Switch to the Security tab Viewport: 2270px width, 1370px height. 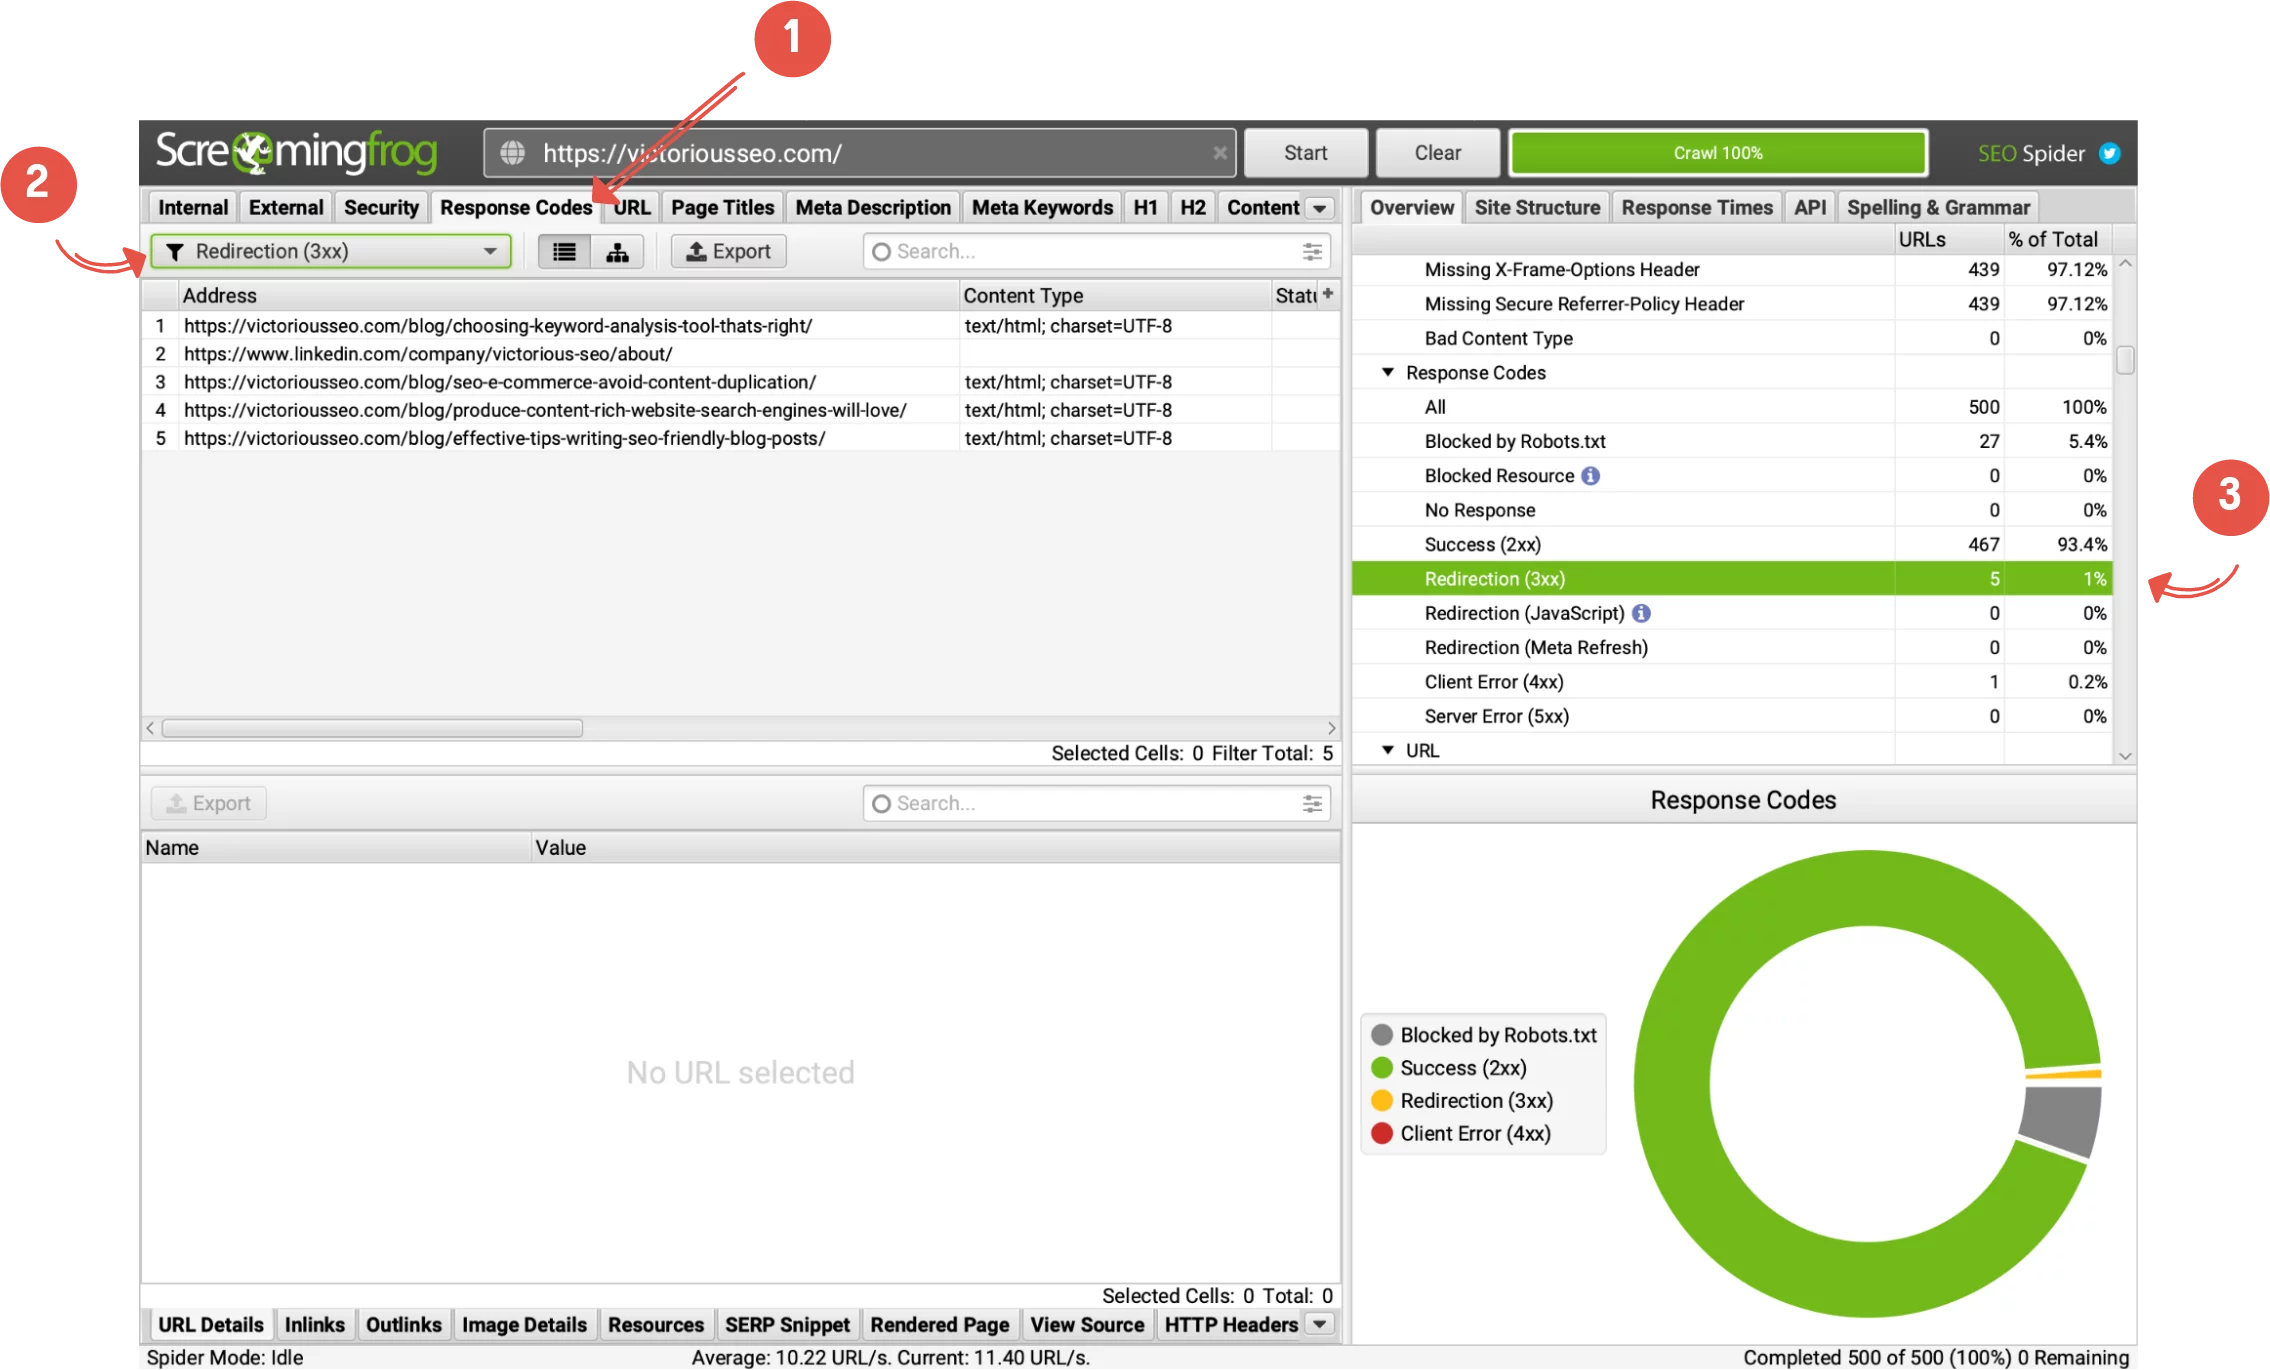[378, 206]
